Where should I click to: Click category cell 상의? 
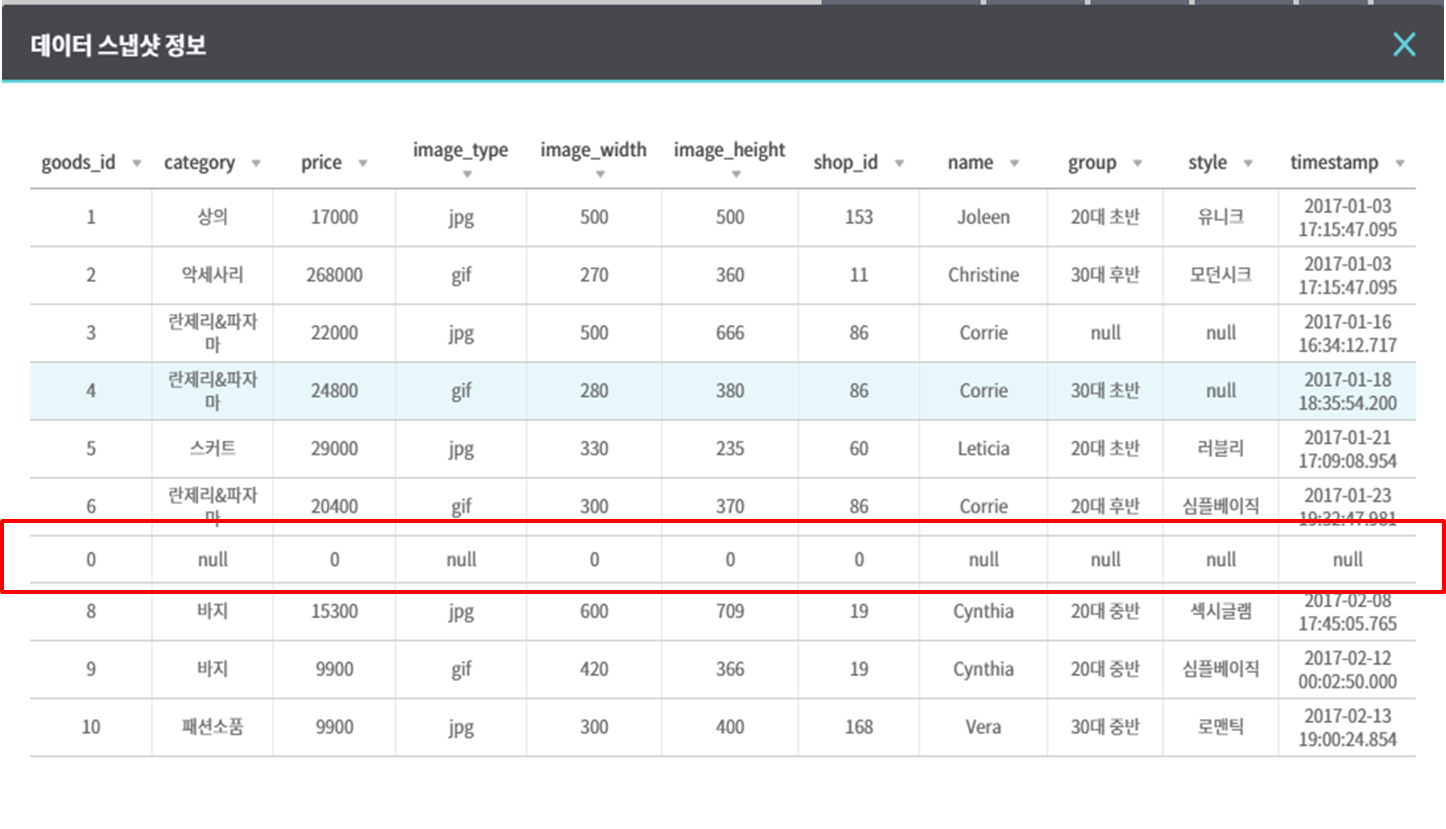(x=212, y=217)
